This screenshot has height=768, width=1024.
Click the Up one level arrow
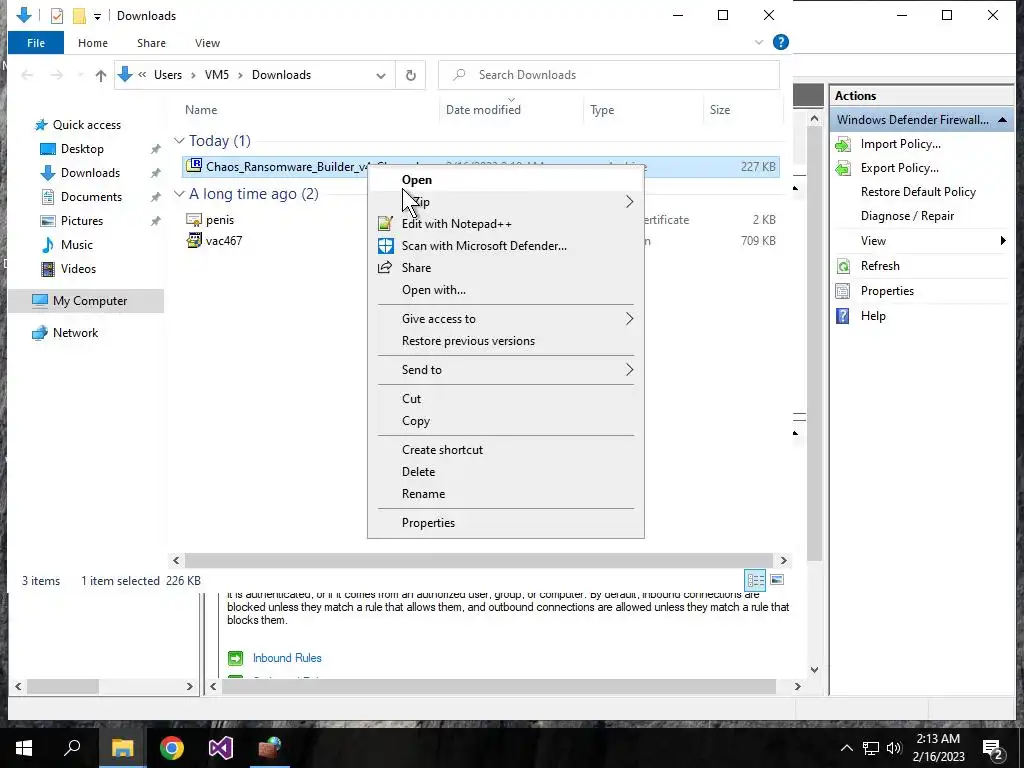(x=101, y=75)
